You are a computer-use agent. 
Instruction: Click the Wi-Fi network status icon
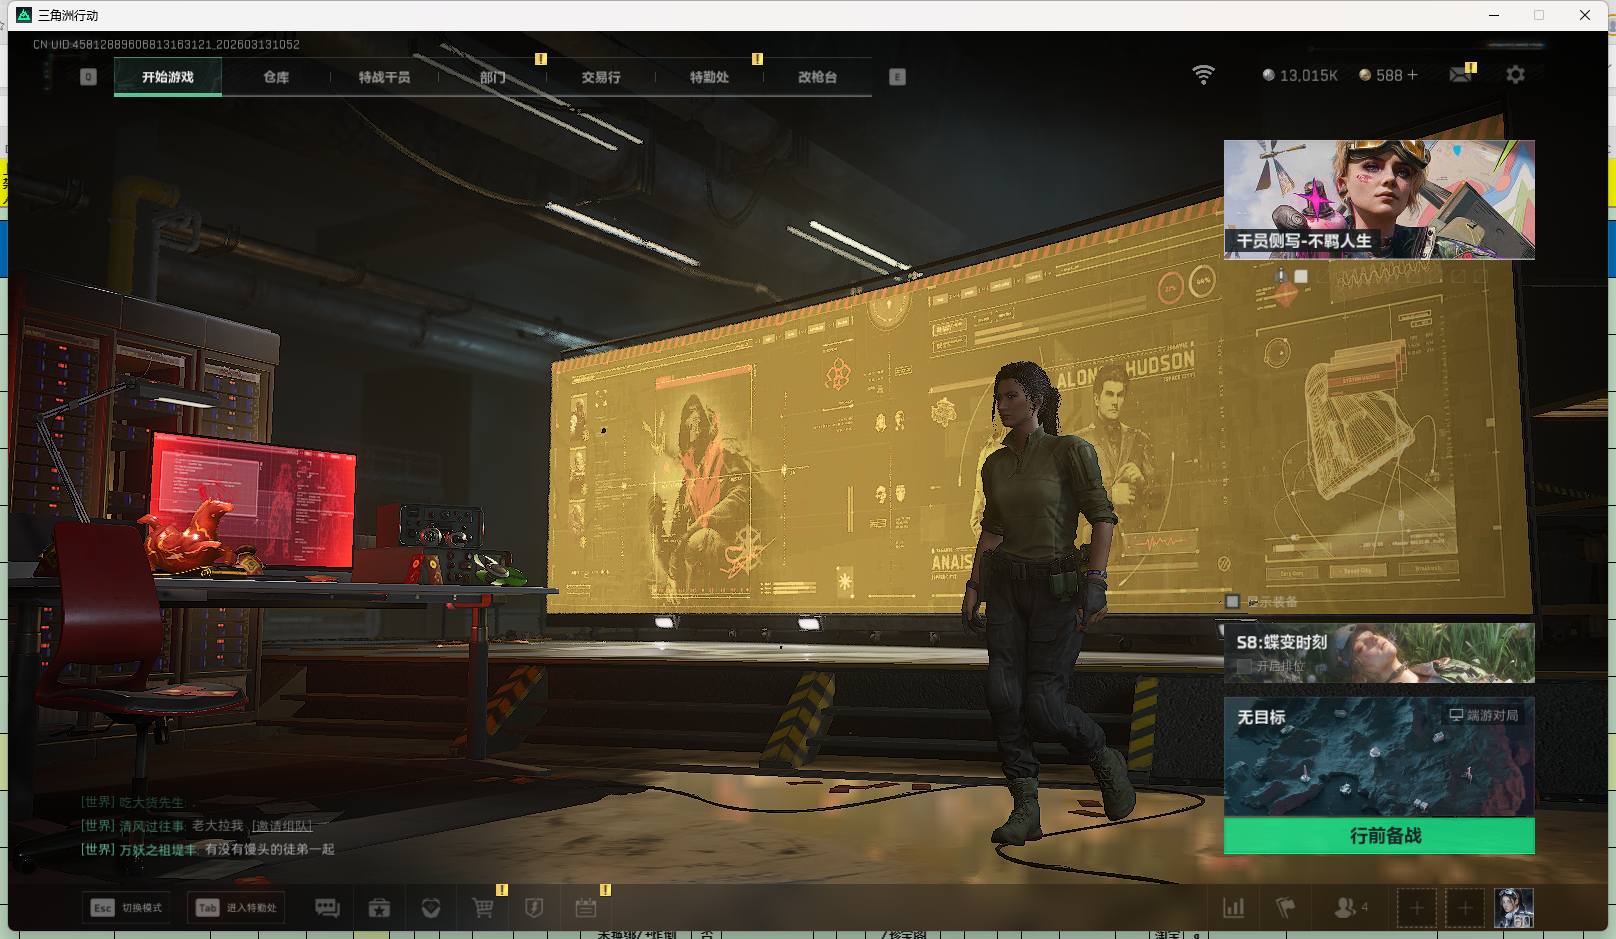(x=1204, y=75)
